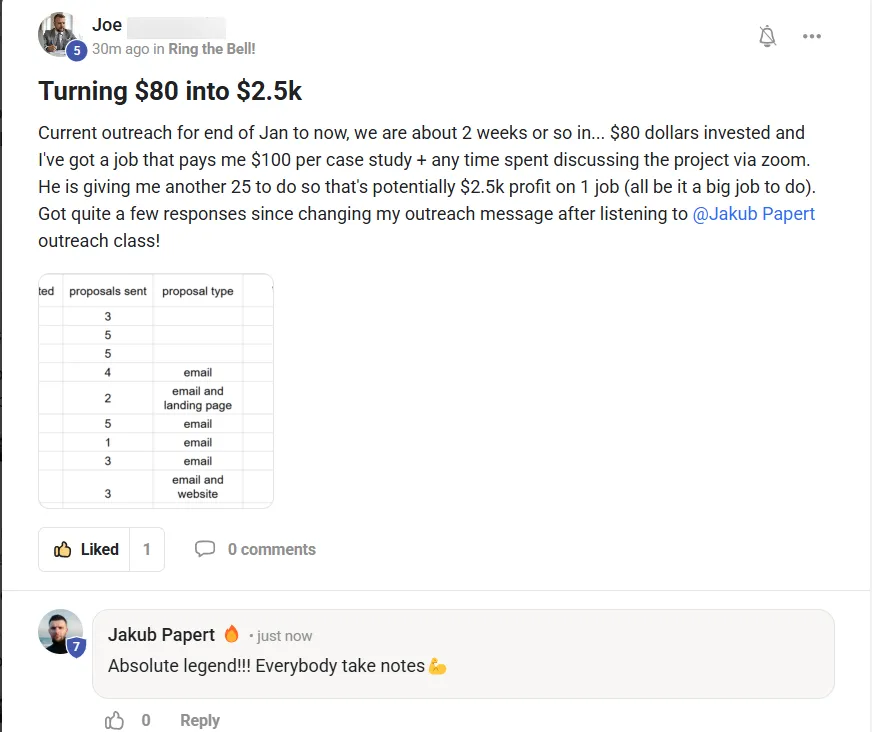872x732 pixels.
Task: Click the @Jakub Papert mention link
Action: [754, 214]
